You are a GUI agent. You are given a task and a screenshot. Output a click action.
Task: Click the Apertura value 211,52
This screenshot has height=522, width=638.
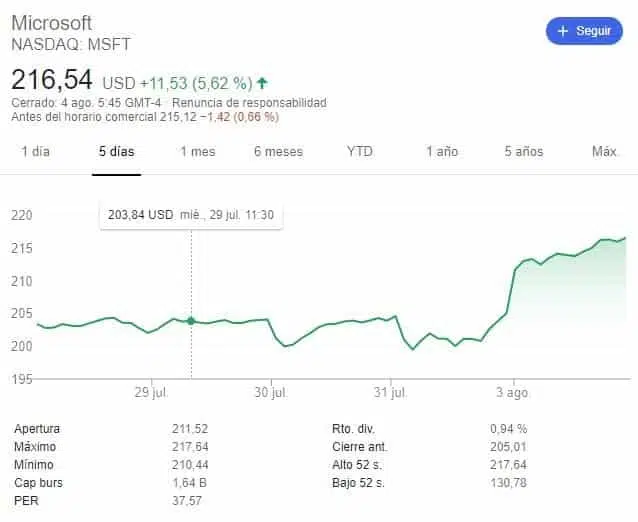tap(190, 429)
